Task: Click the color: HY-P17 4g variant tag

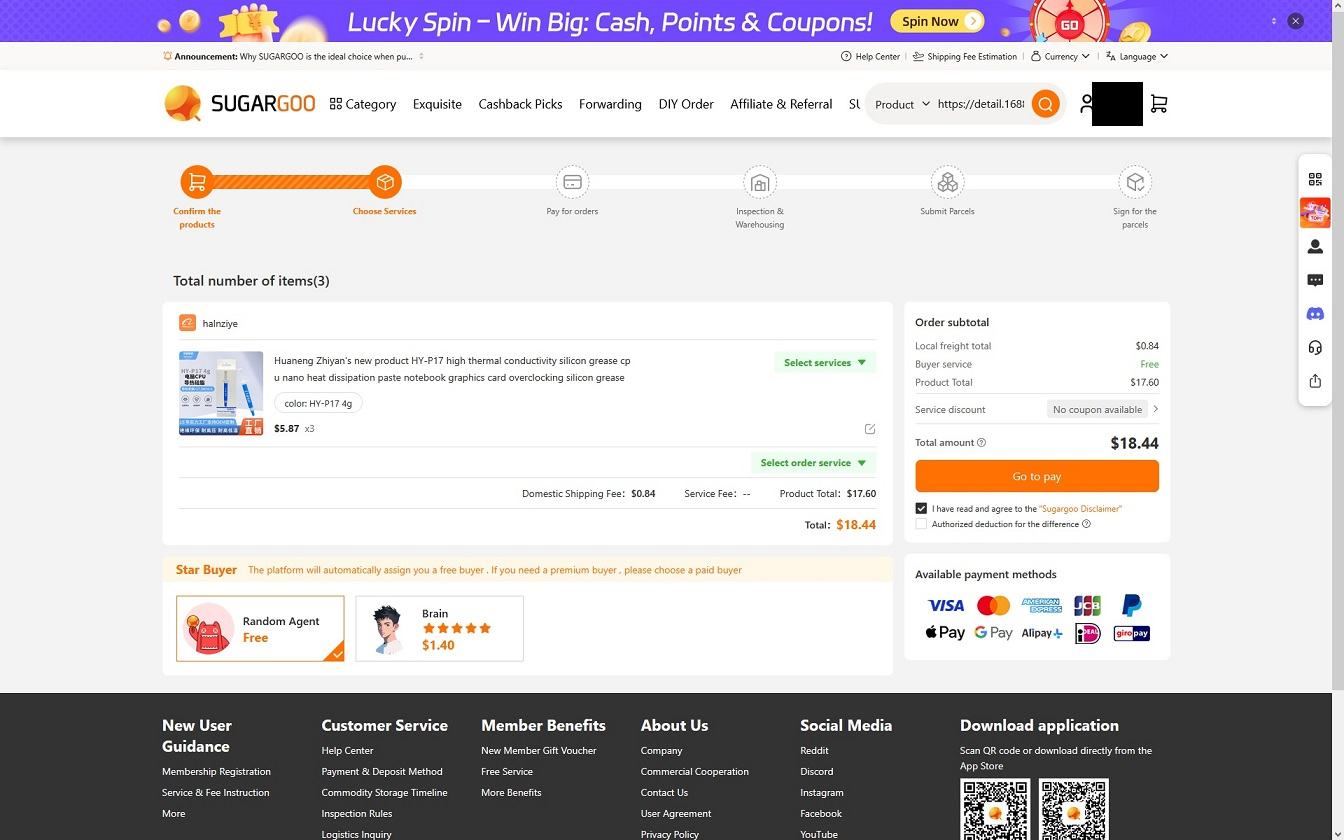Action: click(318, 404)
